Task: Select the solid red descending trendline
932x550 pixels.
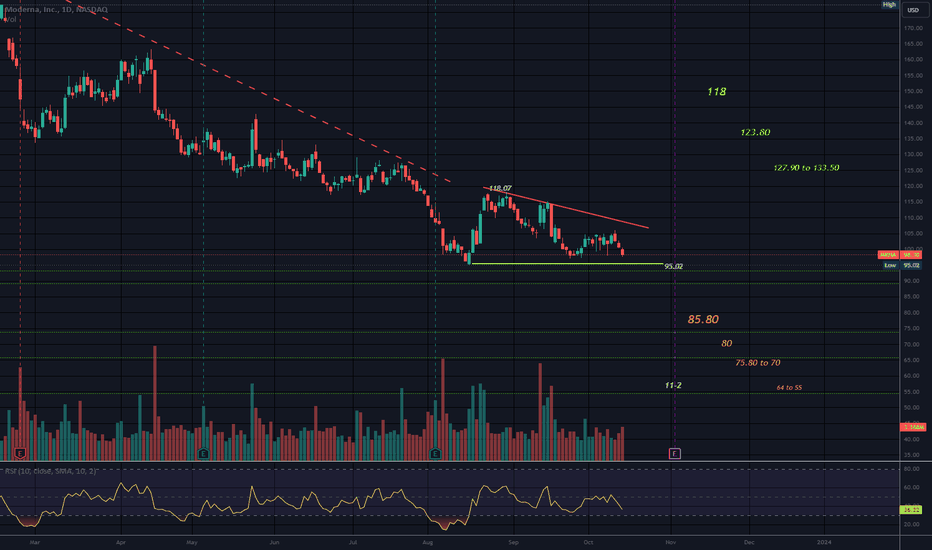Action: (566, 208)
